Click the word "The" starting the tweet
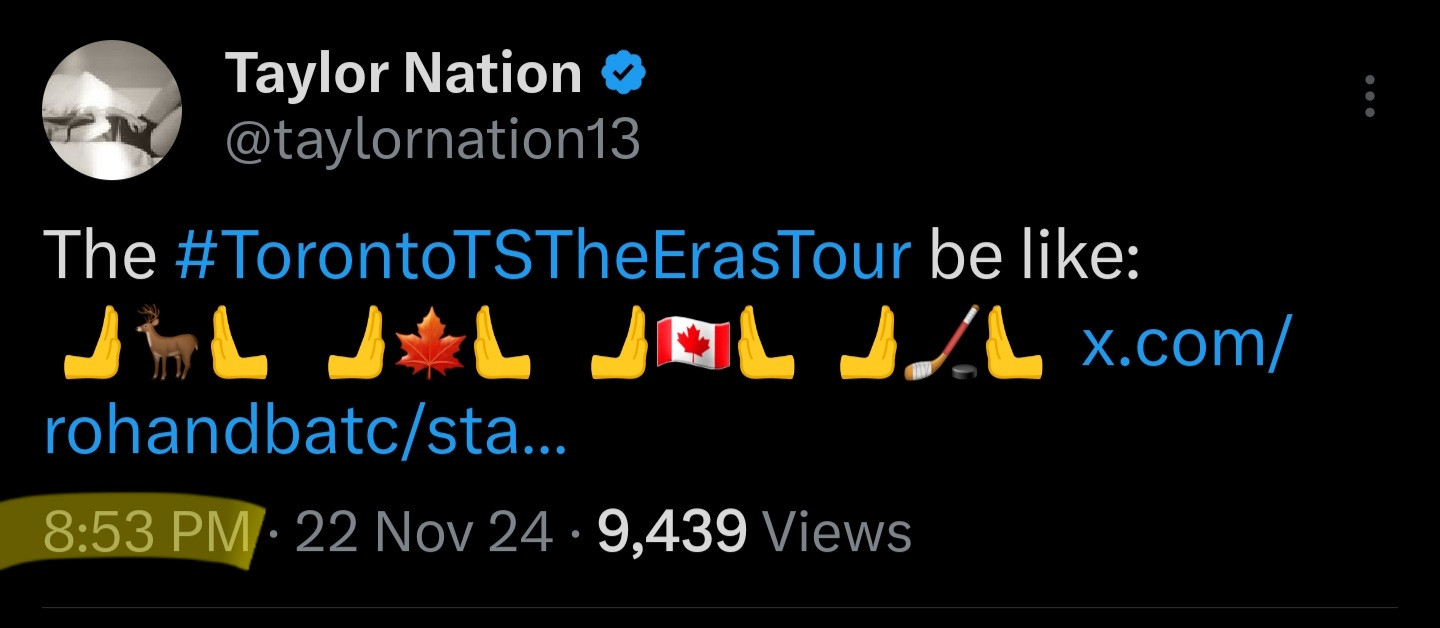Image resolution: width=1440 pixels, height=628 pixels. click(99, 255)
